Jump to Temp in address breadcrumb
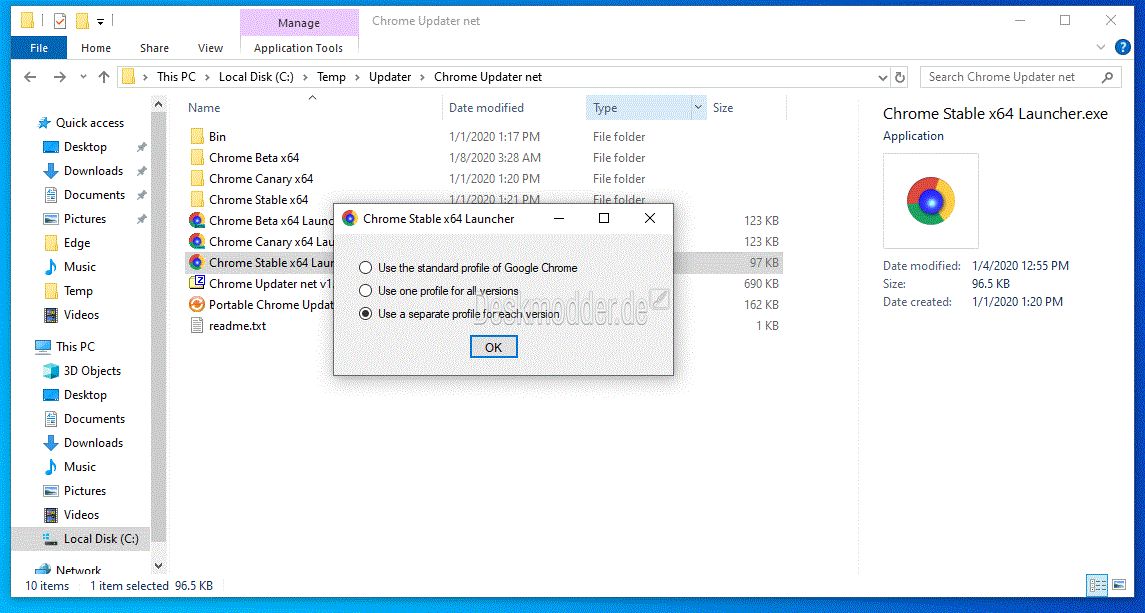This screenshot has width=1145, height=613. 332,77
